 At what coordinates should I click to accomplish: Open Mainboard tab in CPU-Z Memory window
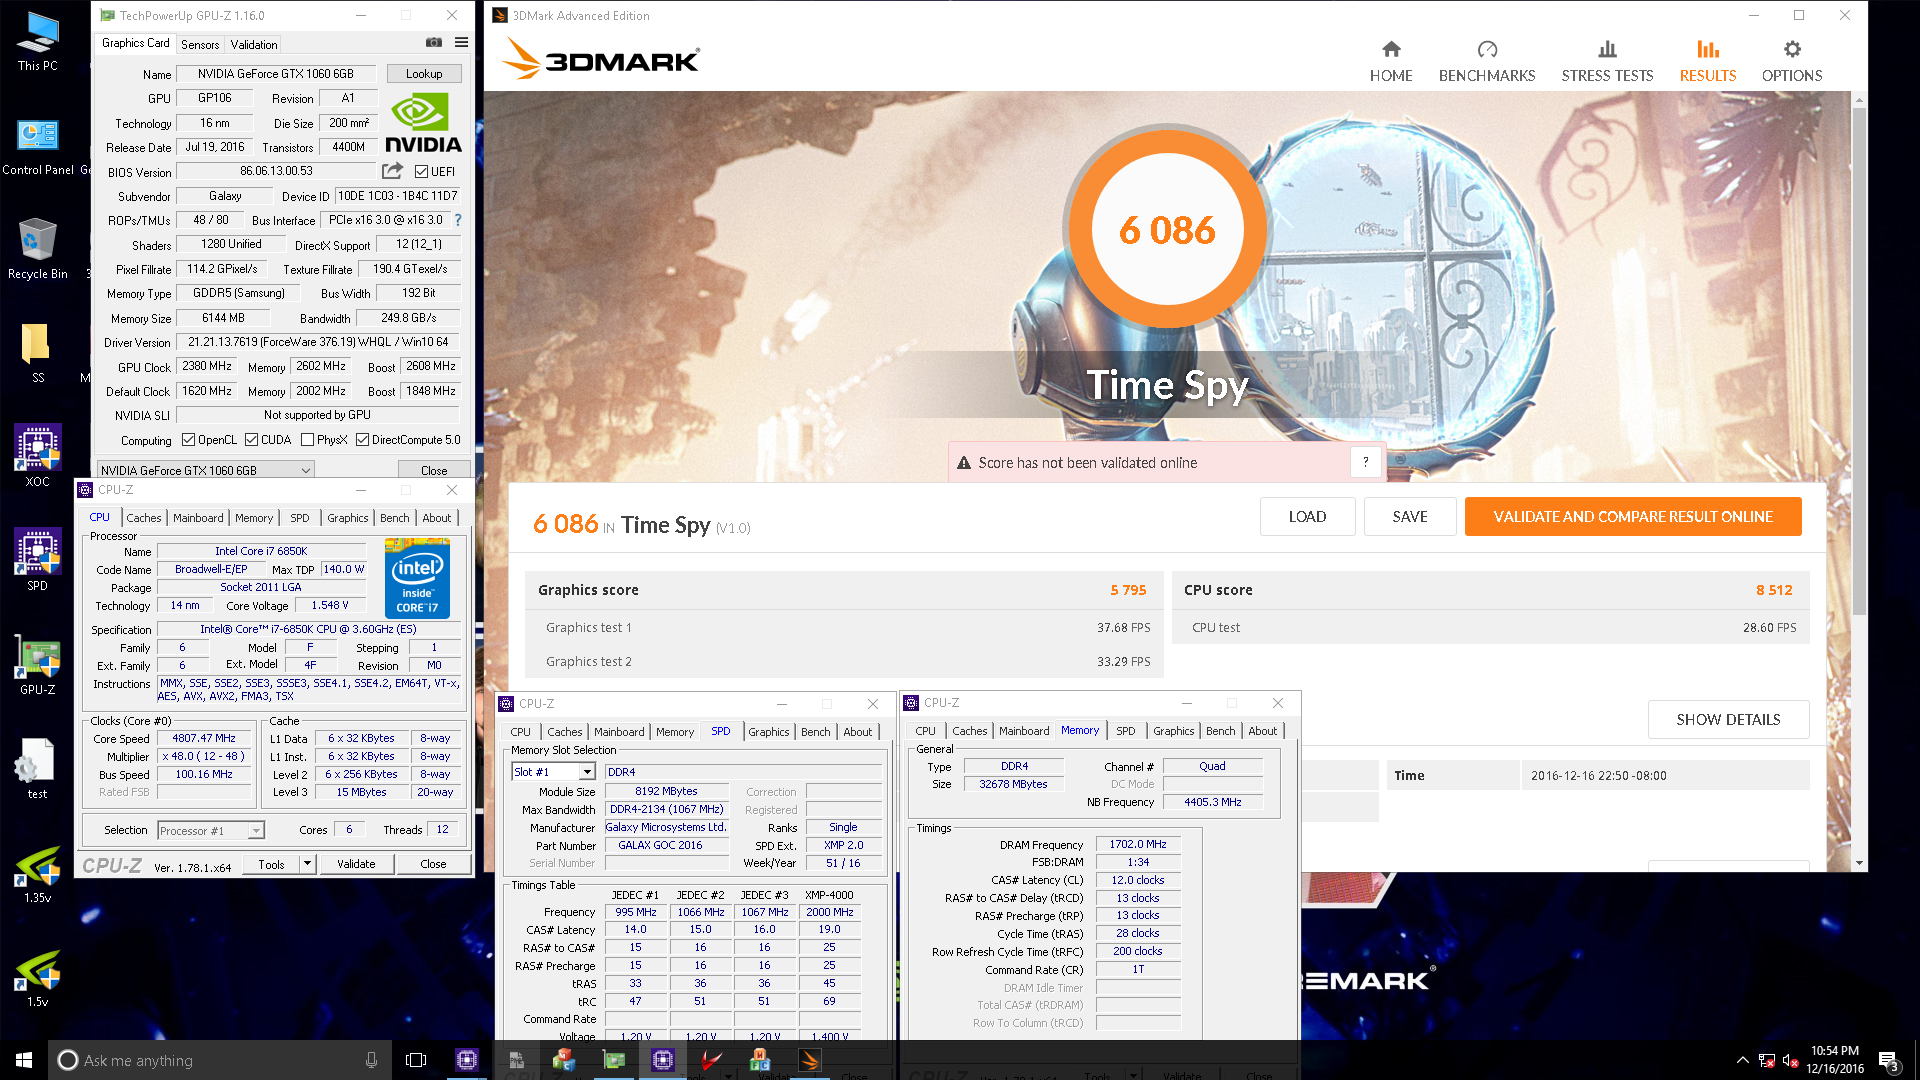click(x=1024, y=731)
